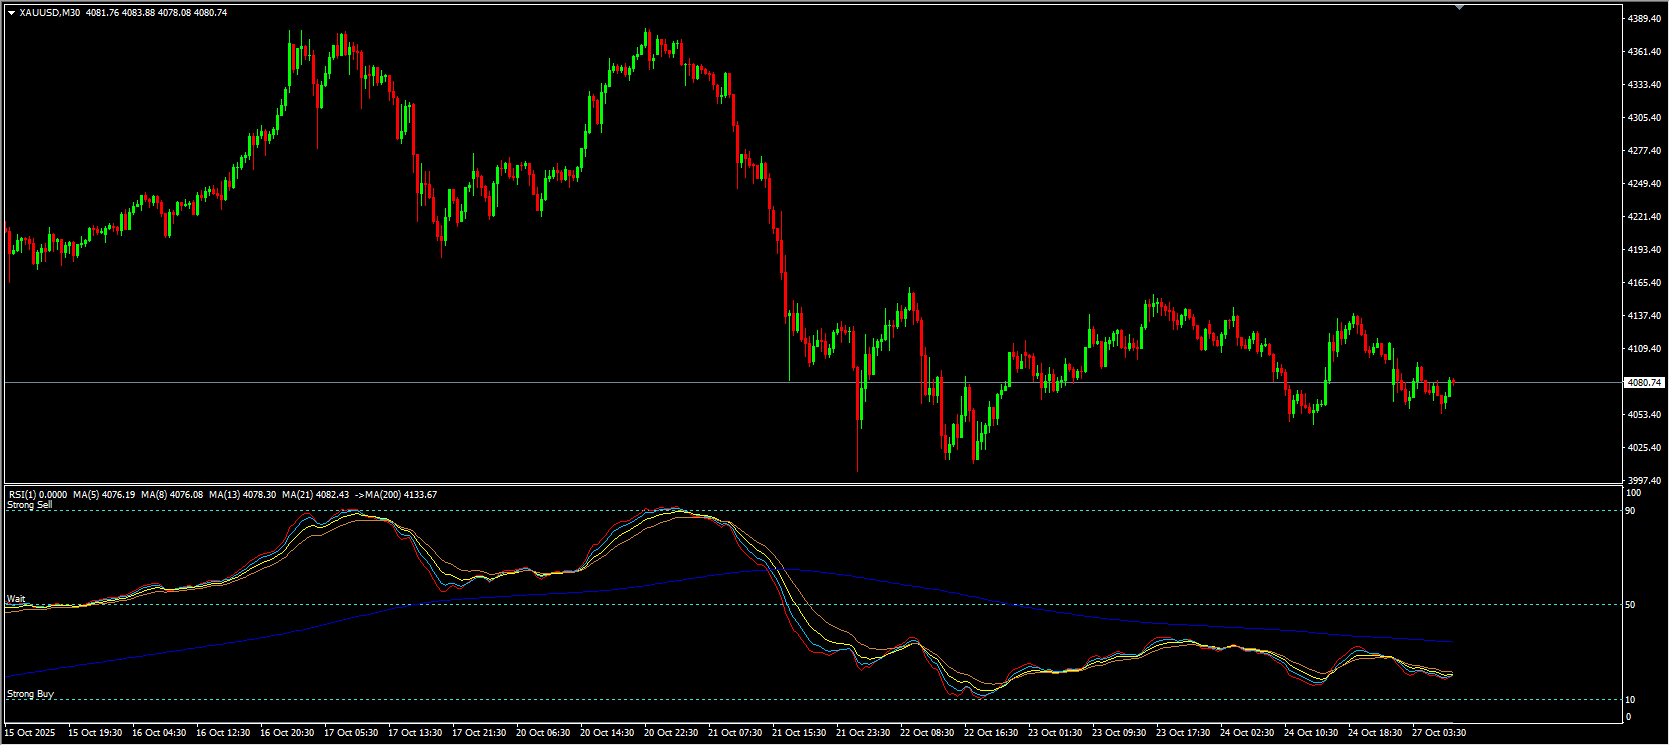The image size is (1670, 746).
Task: Click the 22 Oct 16:30 time label
Action: 991,733
